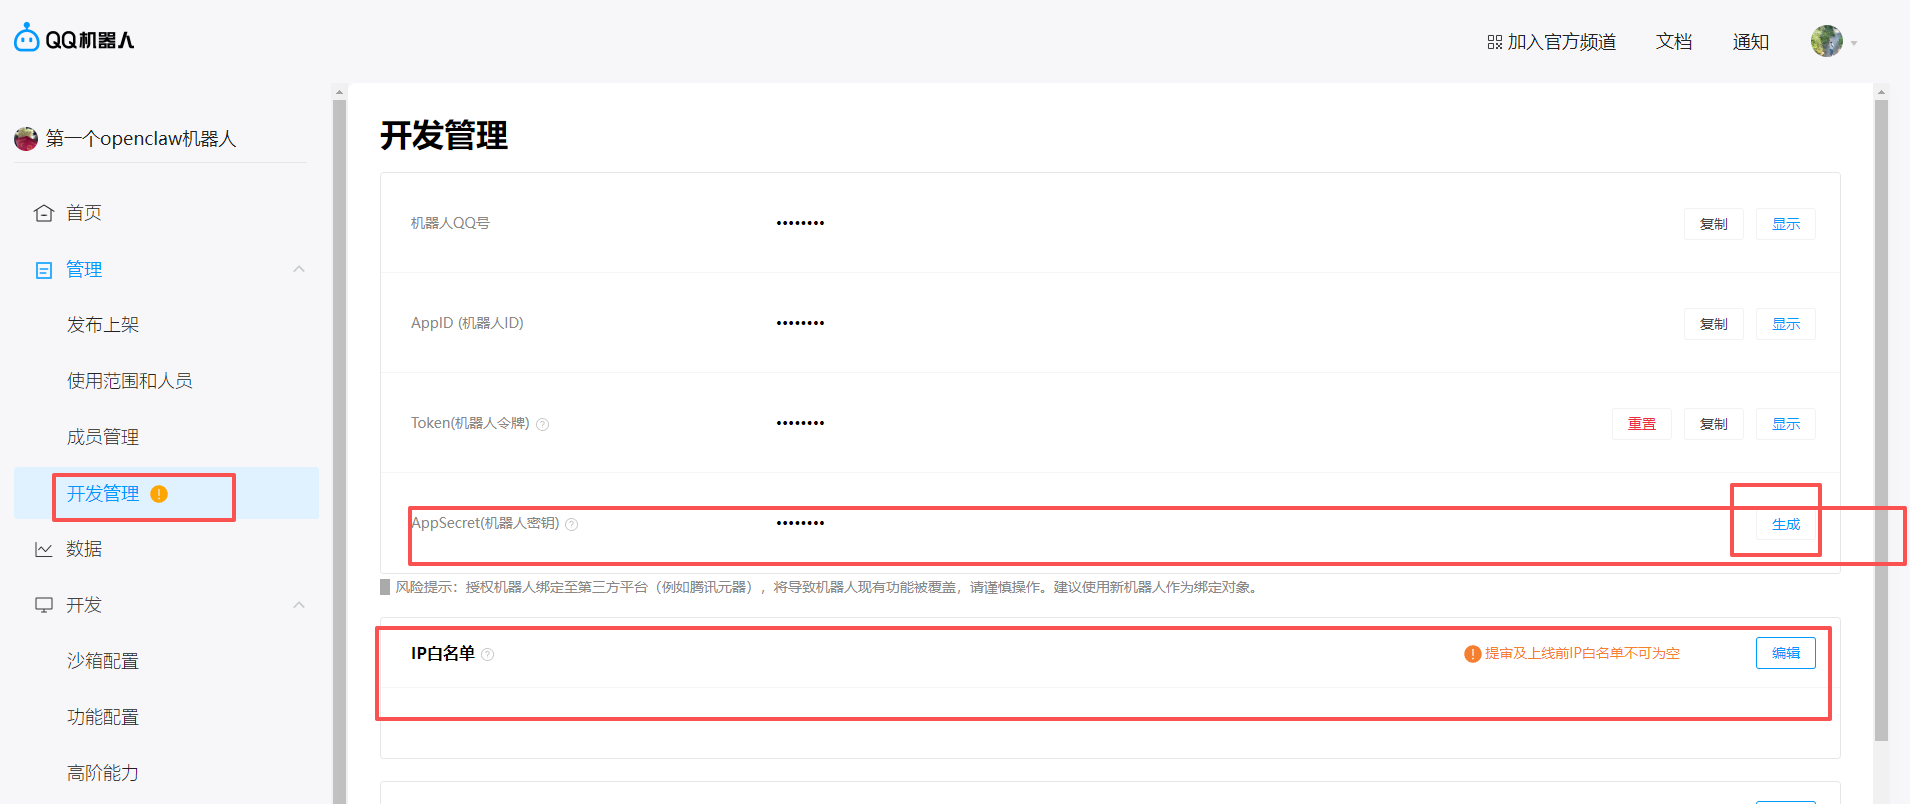Click the main scrollbar up arrow

tap(1881, 92)
